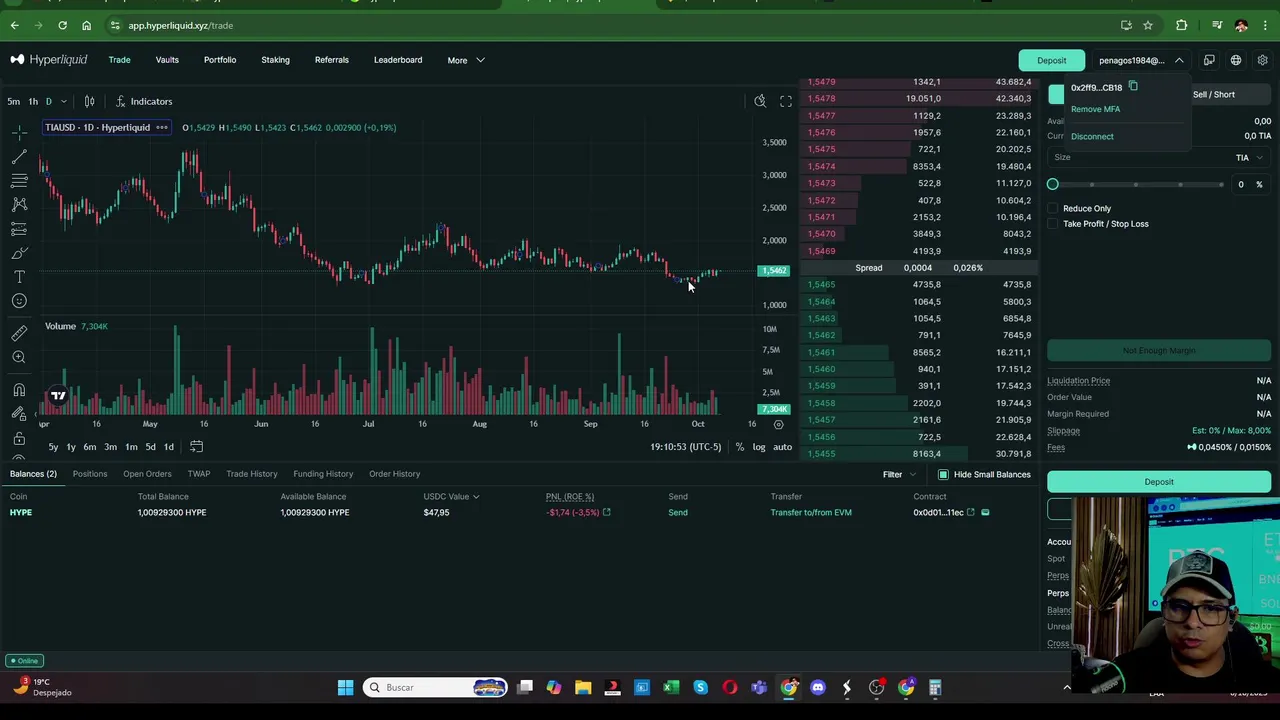Open Excel from the taskbar
This screenshot has width=1280, height=720.
pos(671,687)
